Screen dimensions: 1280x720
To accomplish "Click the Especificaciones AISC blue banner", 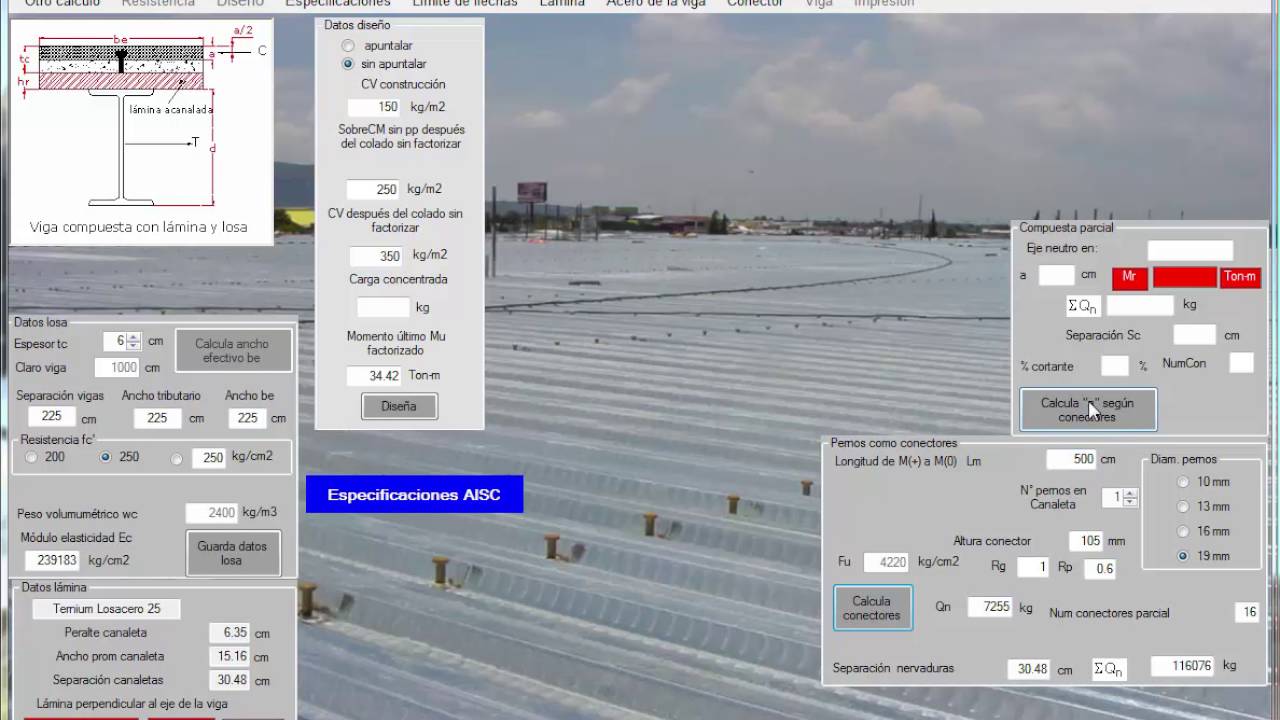I will pos(414,494).
